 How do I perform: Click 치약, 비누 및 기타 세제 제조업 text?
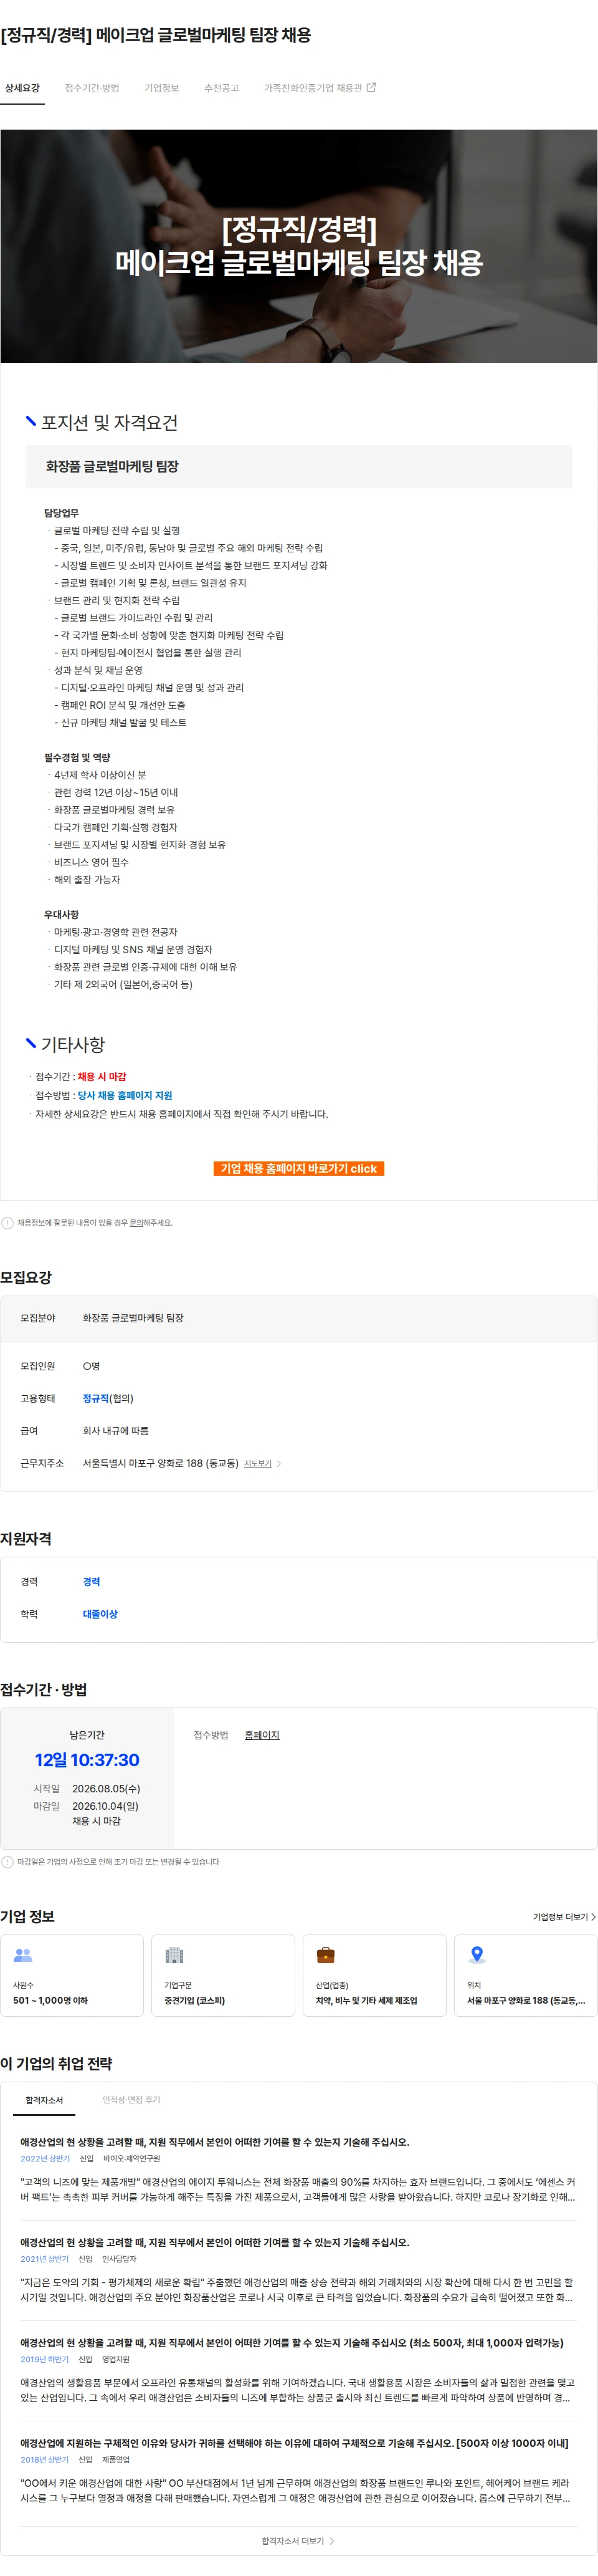point(366,2001)
